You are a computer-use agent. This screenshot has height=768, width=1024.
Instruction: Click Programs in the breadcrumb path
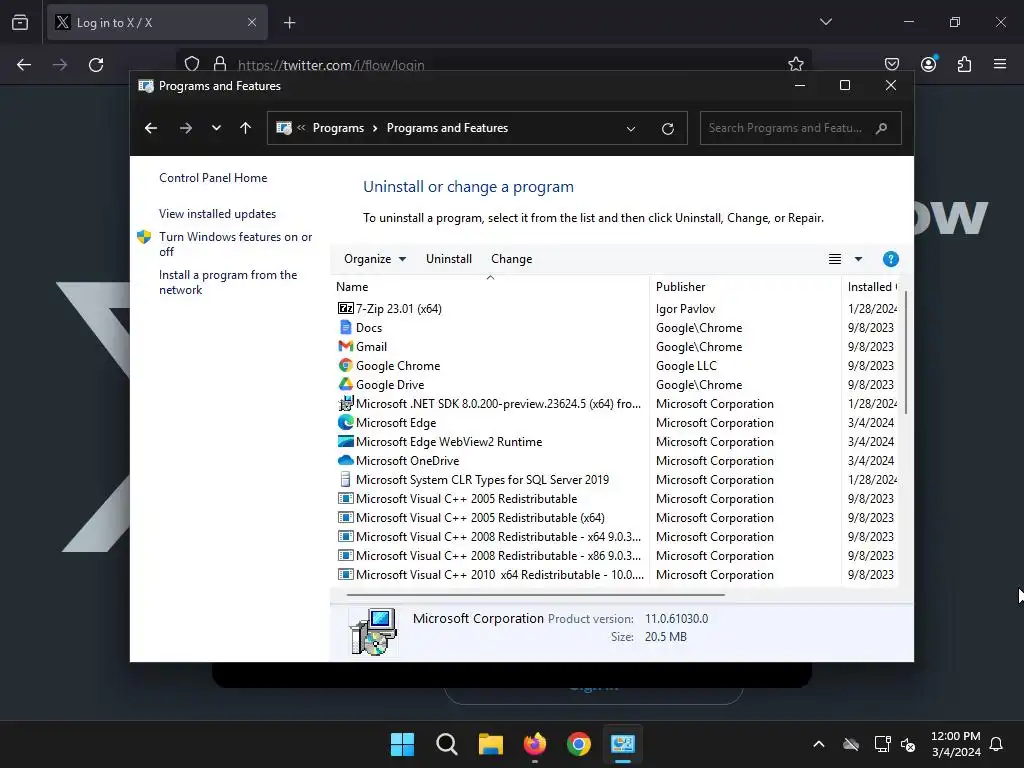point(338,128)
